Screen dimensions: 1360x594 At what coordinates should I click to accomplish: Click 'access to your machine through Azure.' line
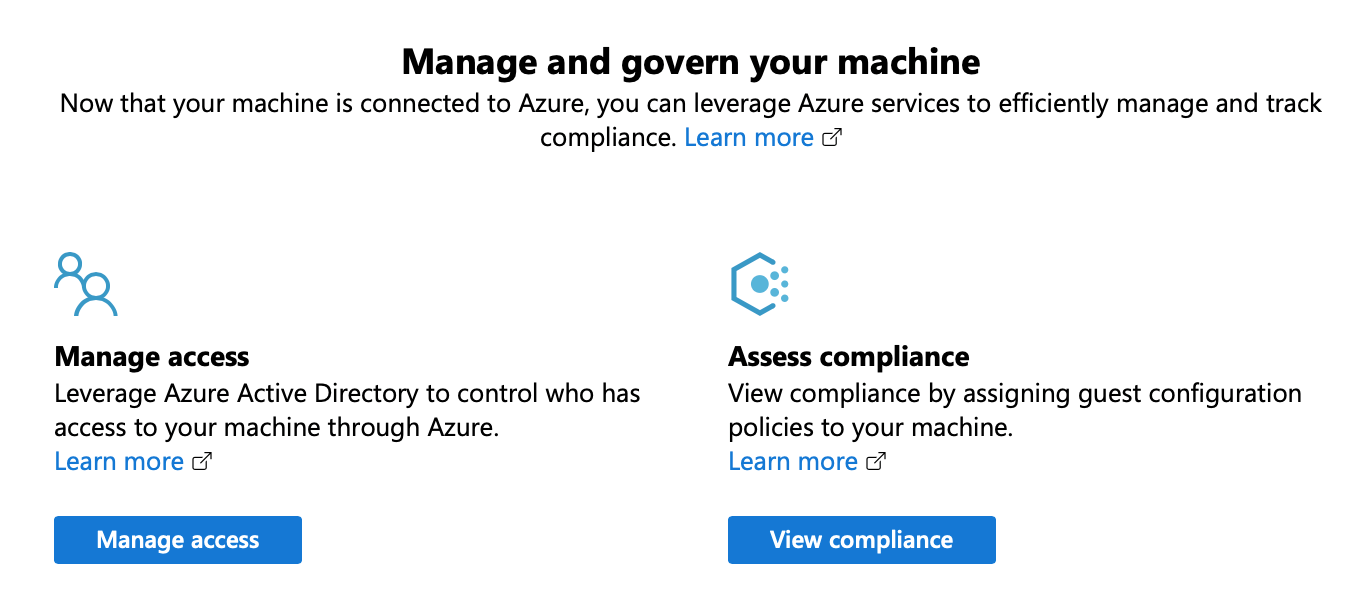tap(276, 427)
